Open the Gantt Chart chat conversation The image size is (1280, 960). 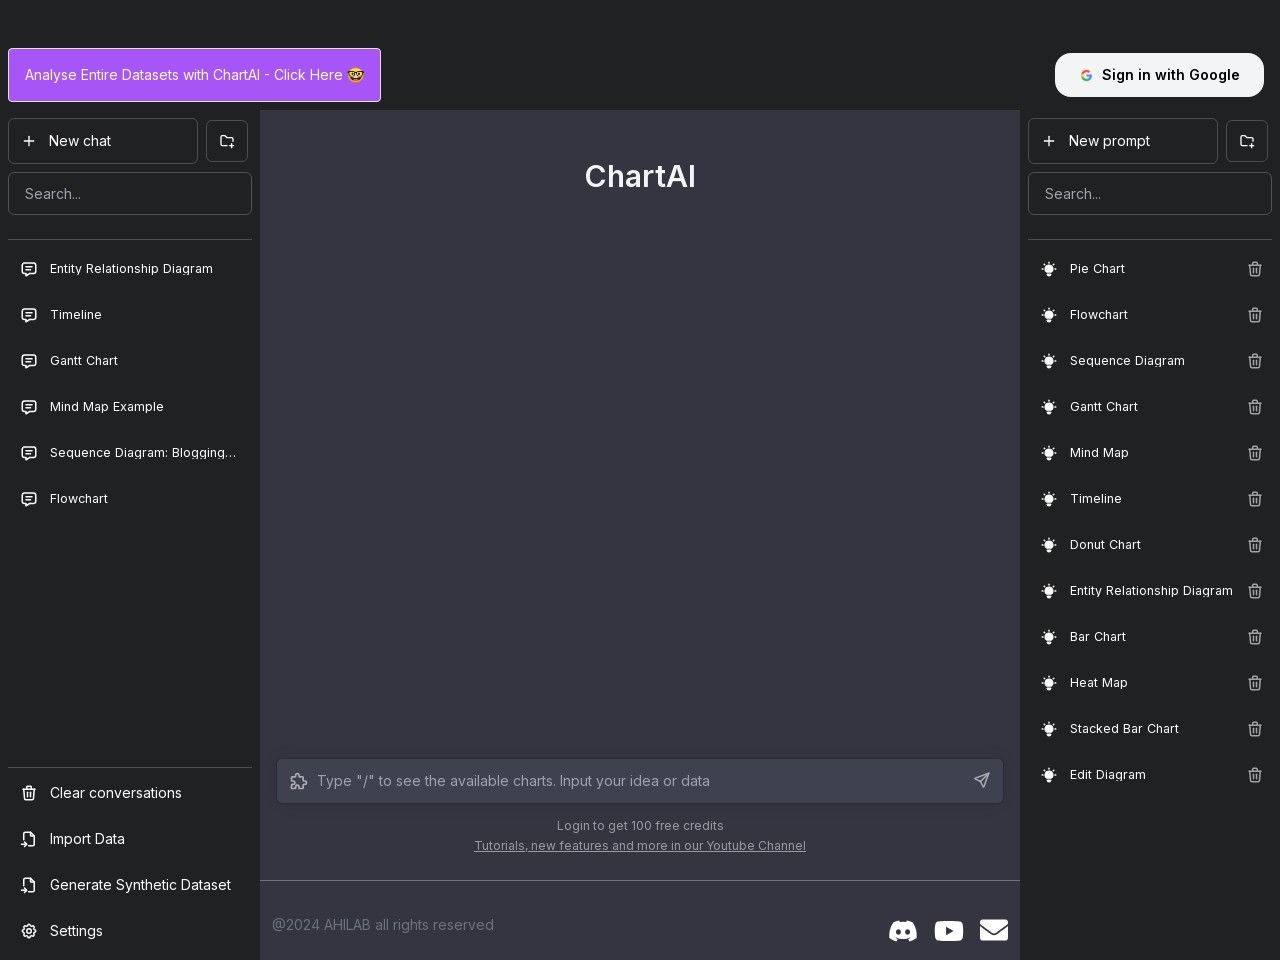(x=130, y=361)
